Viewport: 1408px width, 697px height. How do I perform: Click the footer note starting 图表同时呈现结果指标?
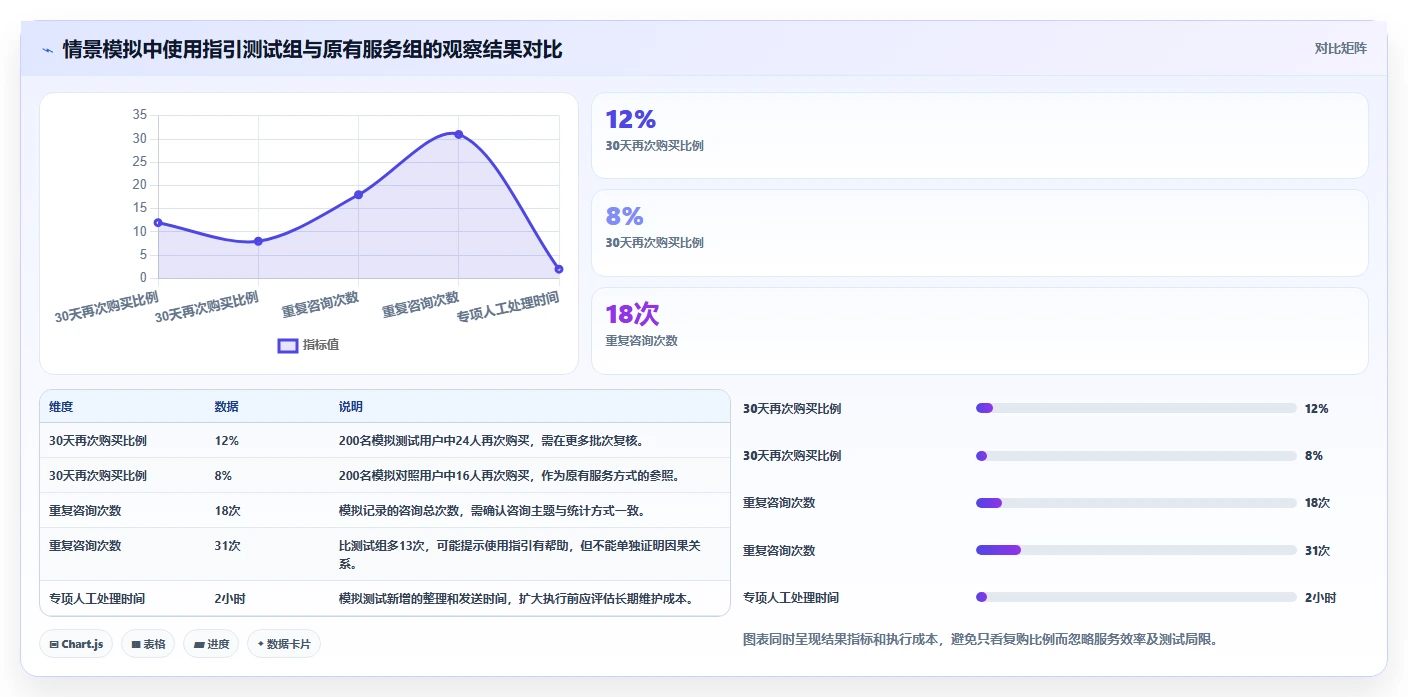click(980, 639)
